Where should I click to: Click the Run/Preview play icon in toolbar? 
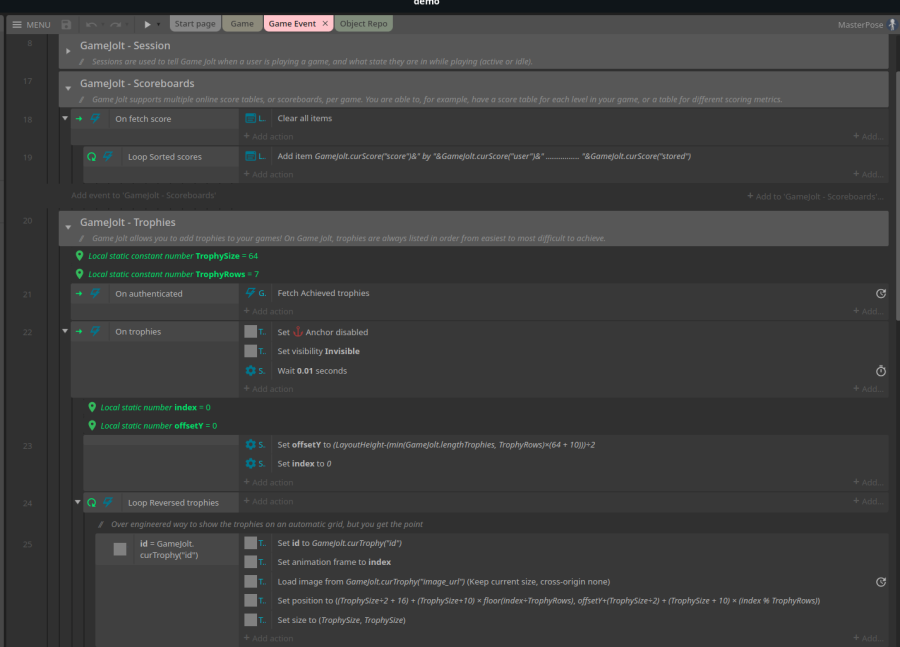click(147, 22)
